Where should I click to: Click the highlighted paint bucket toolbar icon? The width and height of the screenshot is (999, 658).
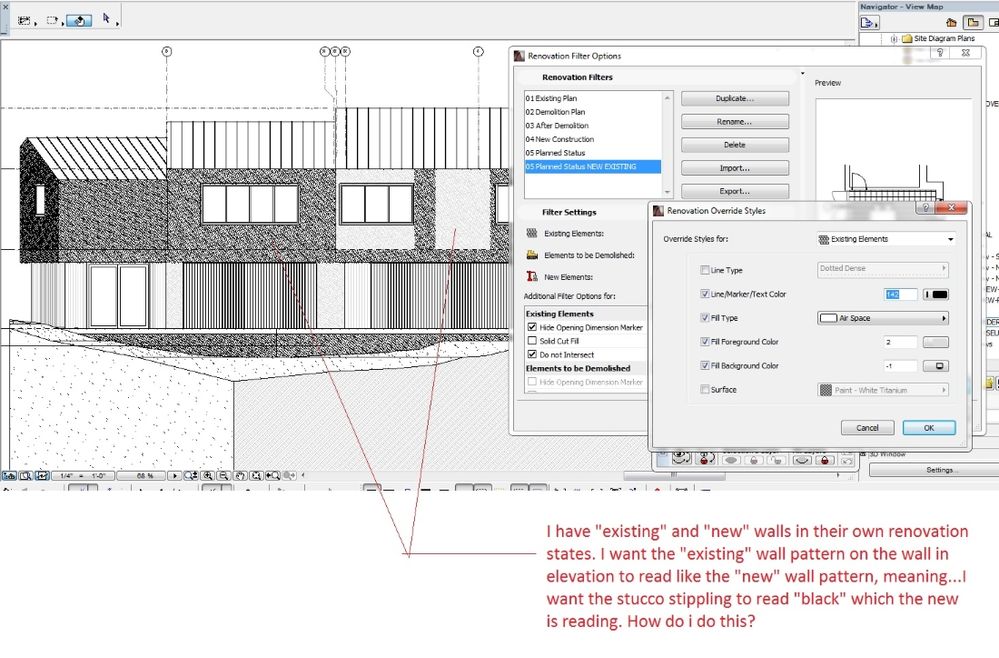pos(81,19)
